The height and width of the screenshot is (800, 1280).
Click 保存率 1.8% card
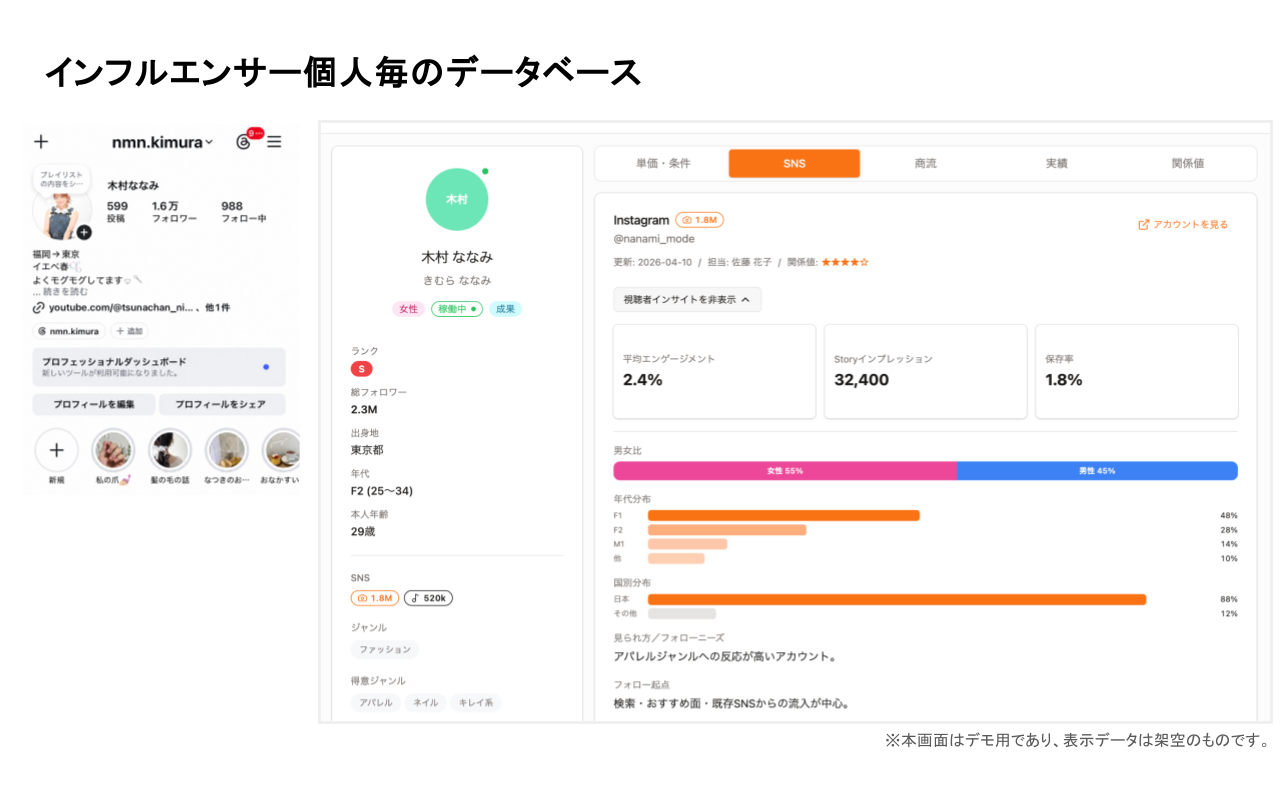pyautogui.click(x=1136, y=371)
